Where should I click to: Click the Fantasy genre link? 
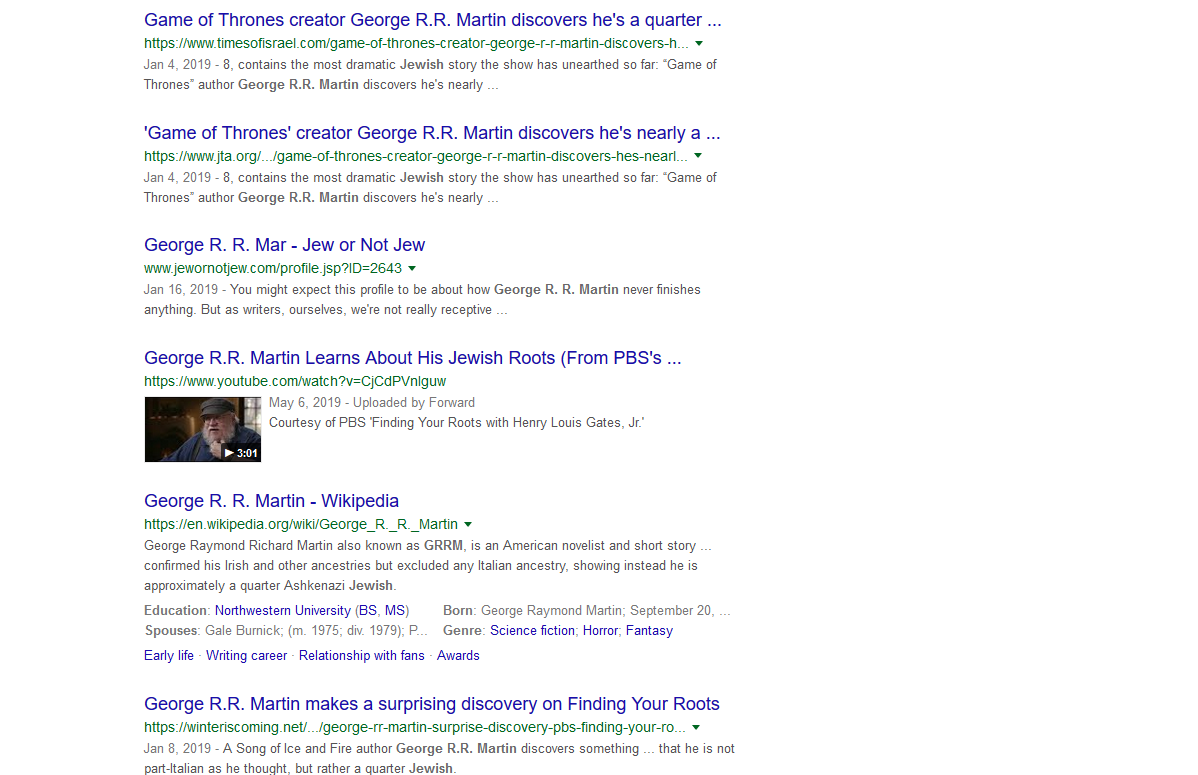[649, 631]
